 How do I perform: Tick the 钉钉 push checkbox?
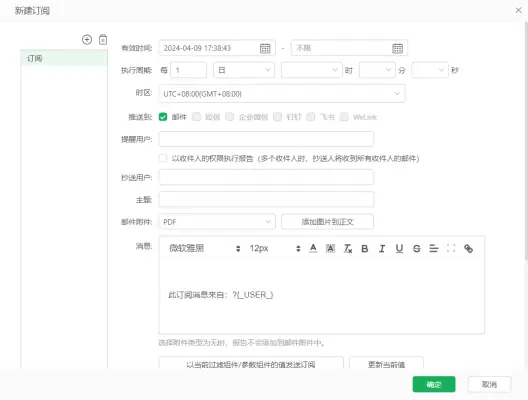277,117
